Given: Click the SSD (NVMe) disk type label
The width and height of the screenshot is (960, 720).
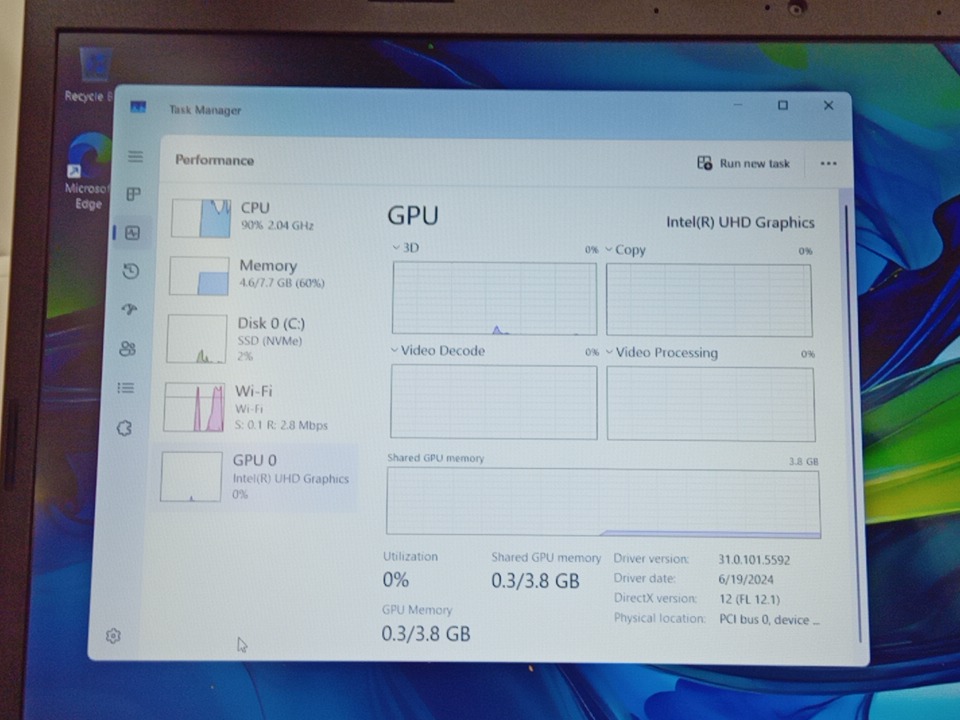Looking at the screenshot, I should coord(269,341).
